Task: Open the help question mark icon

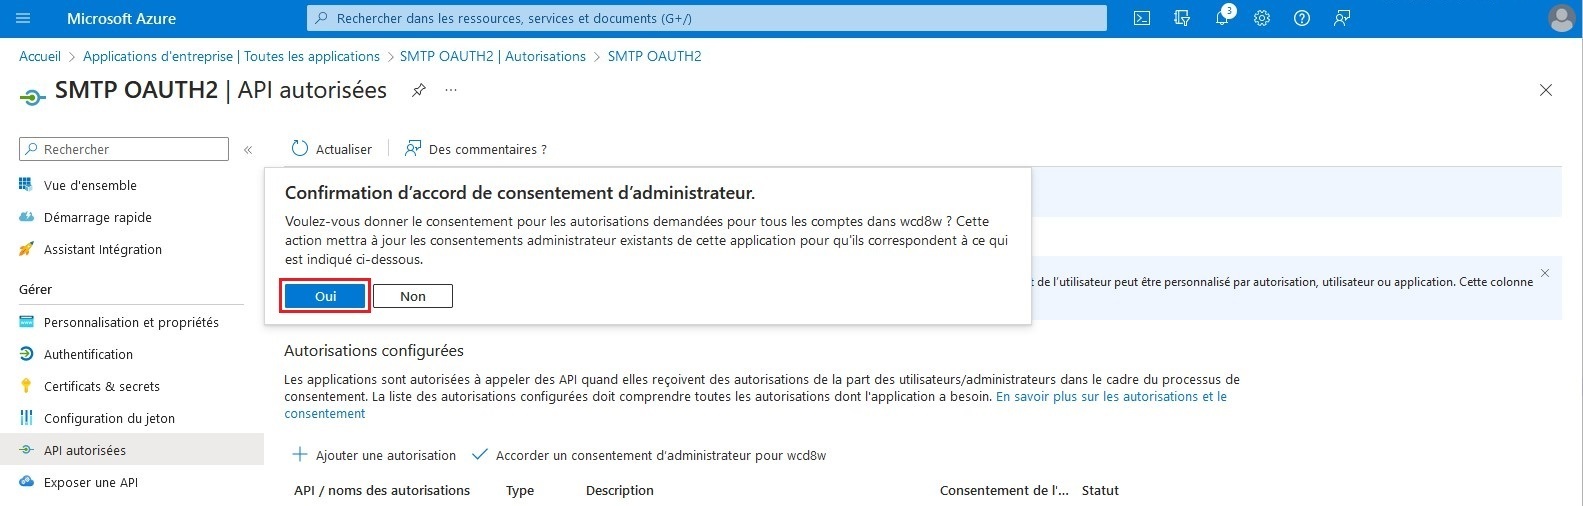Action: point(1302,18)
